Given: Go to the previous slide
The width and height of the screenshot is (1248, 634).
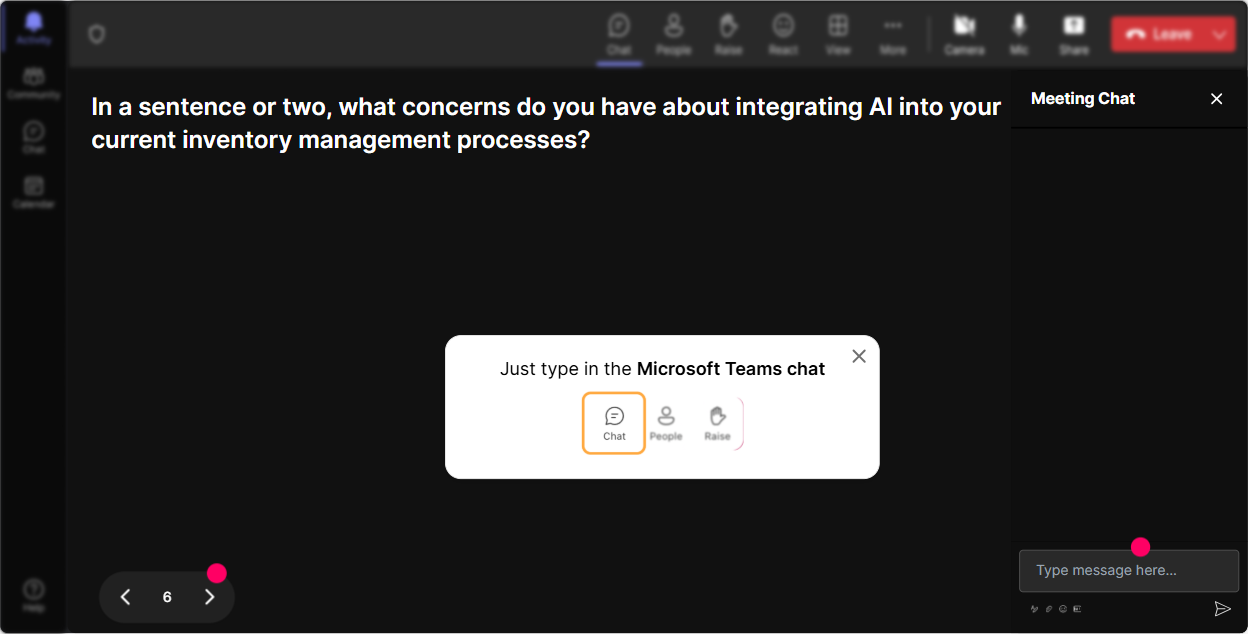Looking at the screenshot, I should pyautogui.click(x=125, y=597).
